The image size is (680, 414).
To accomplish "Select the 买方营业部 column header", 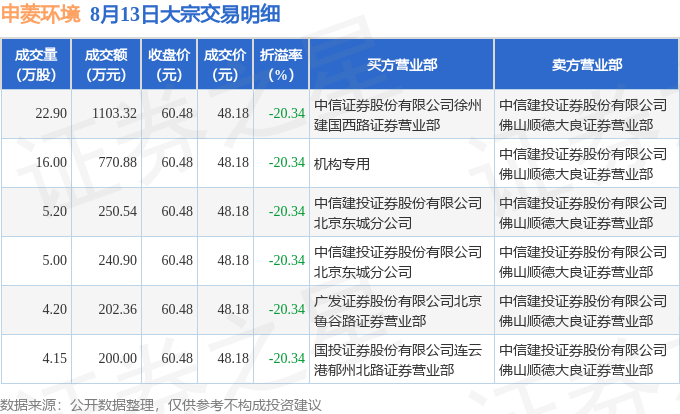I will (402, 65).
